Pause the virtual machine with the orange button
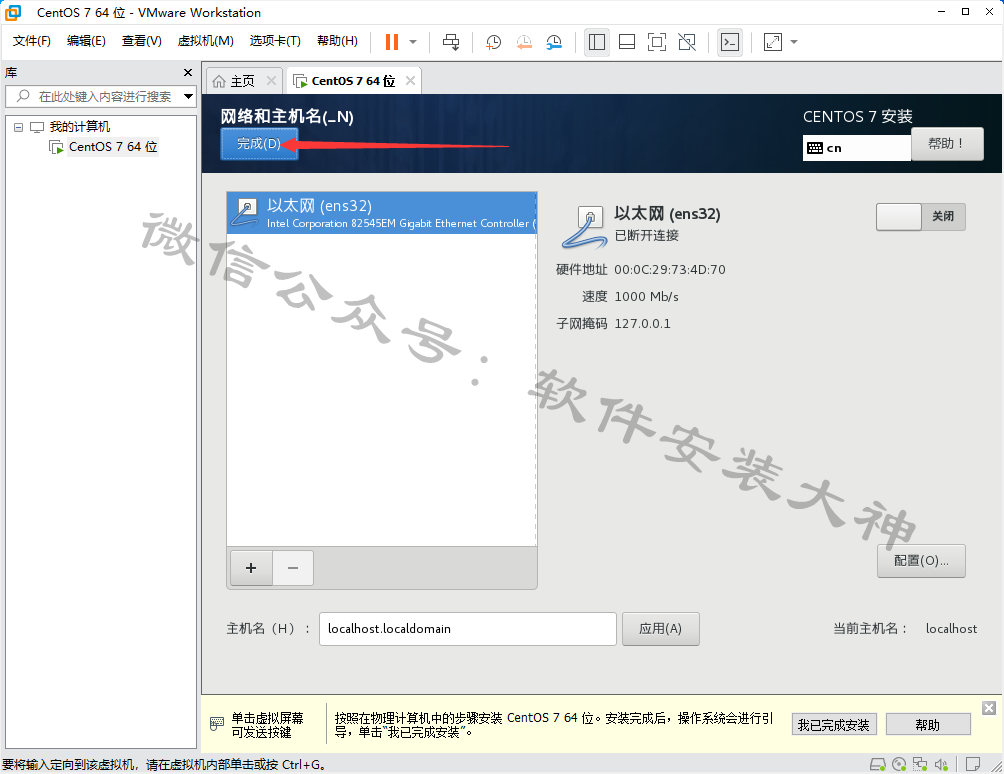This screenshot has height=774, width=1004. click(392, 42)
